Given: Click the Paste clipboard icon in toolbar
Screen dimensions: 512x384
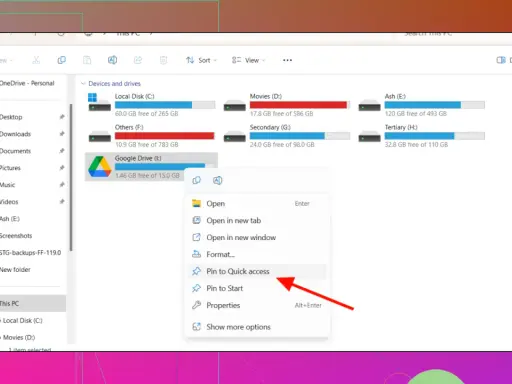Looking at the screenshot, I should tap(87, 60).
